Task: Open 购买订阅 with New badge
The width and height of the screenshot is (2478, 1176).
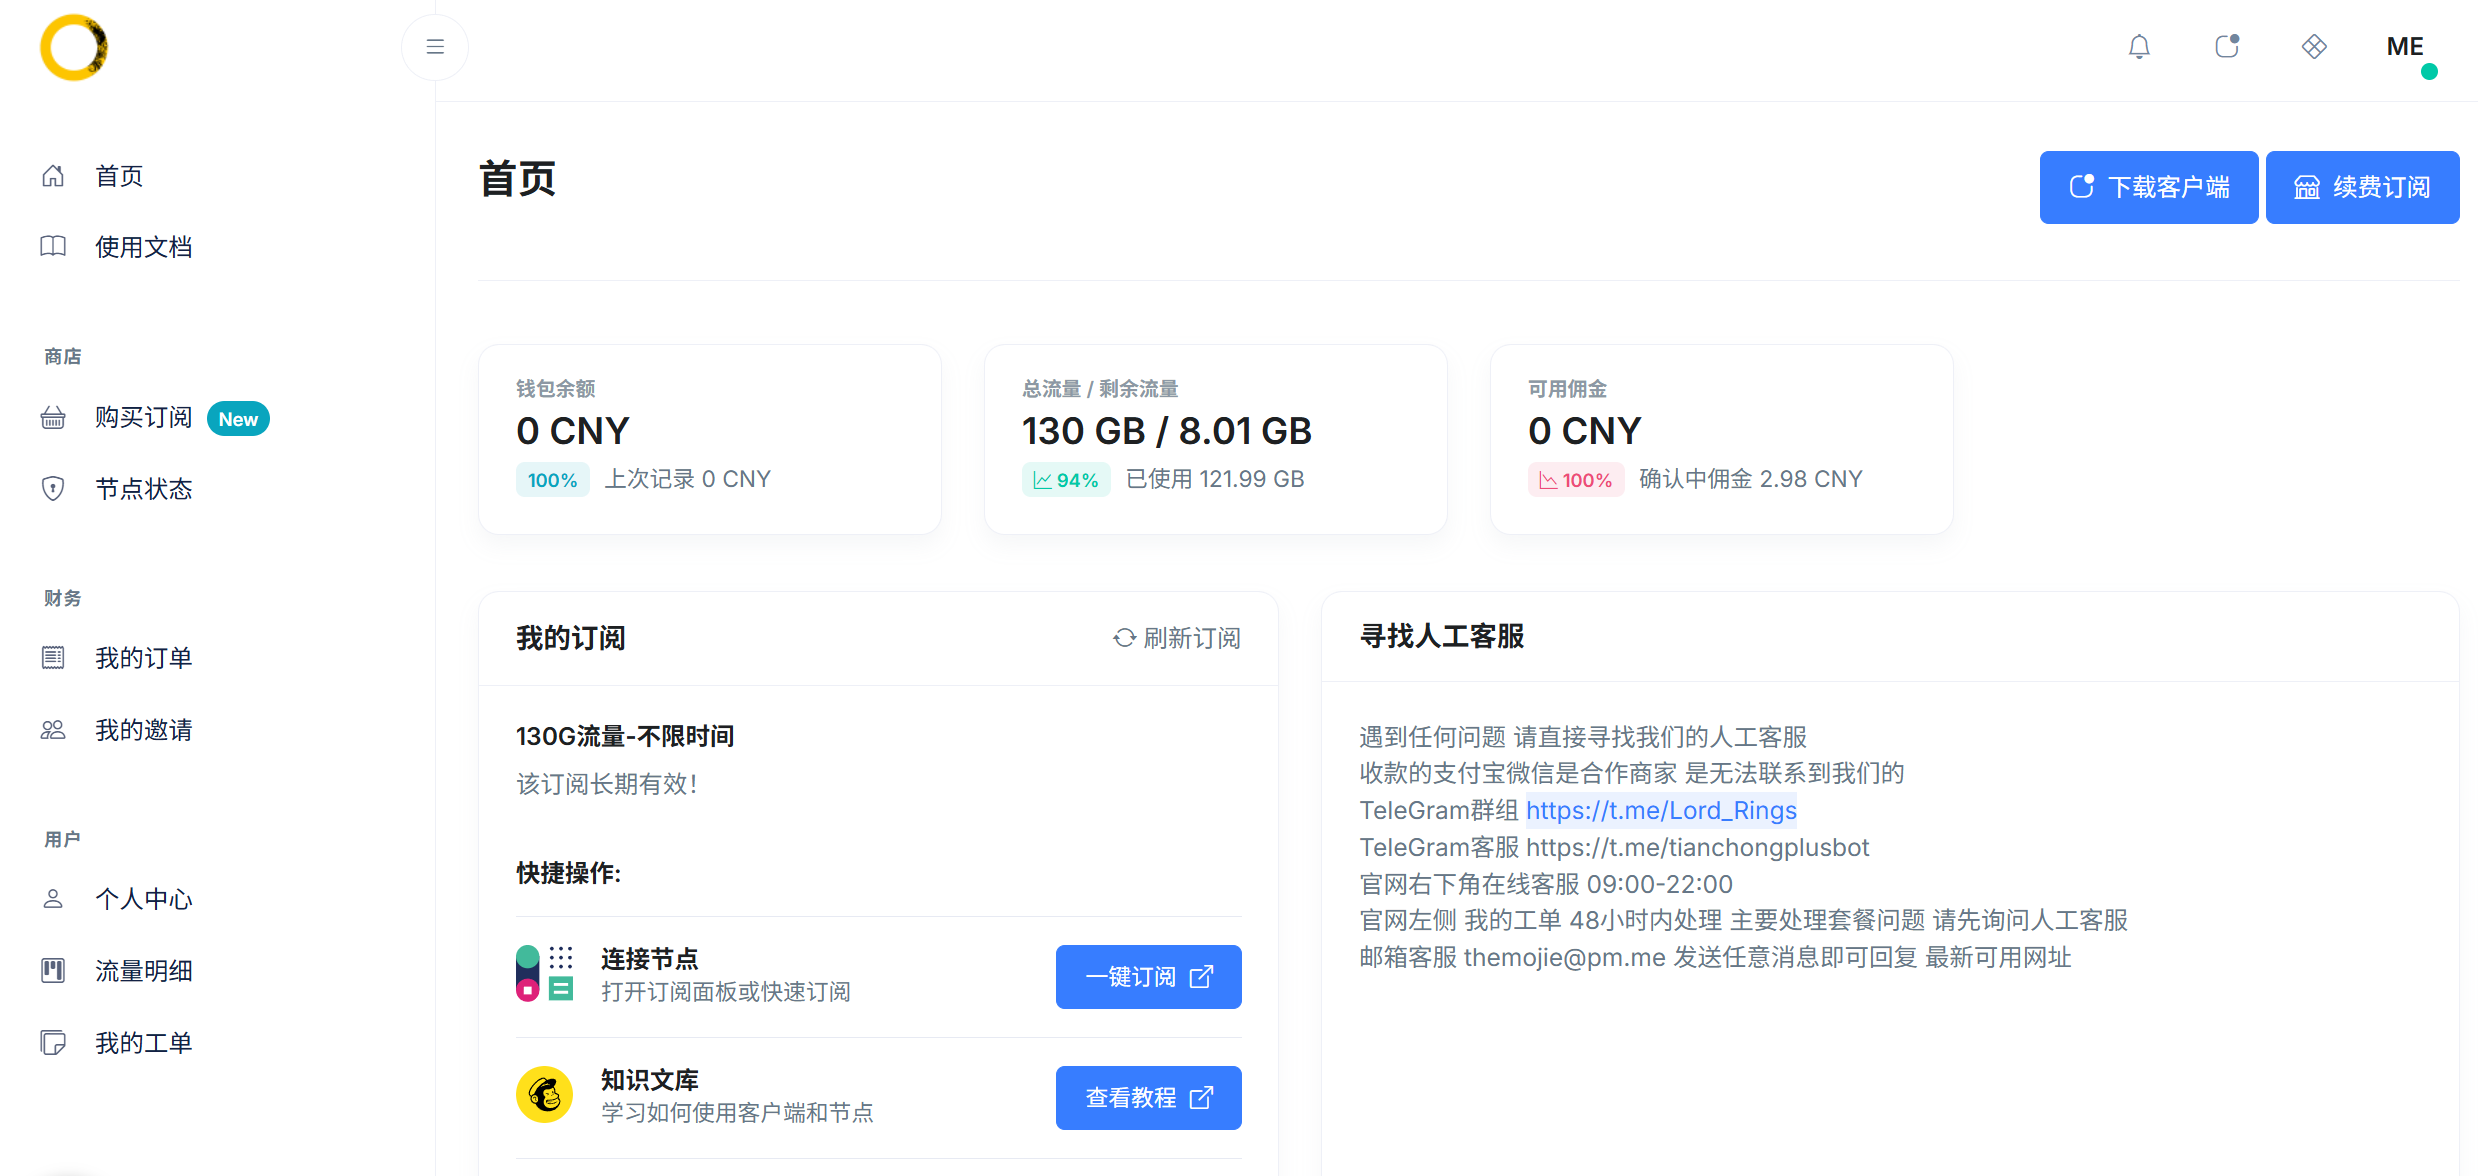Action: click(x=143, y=418)
